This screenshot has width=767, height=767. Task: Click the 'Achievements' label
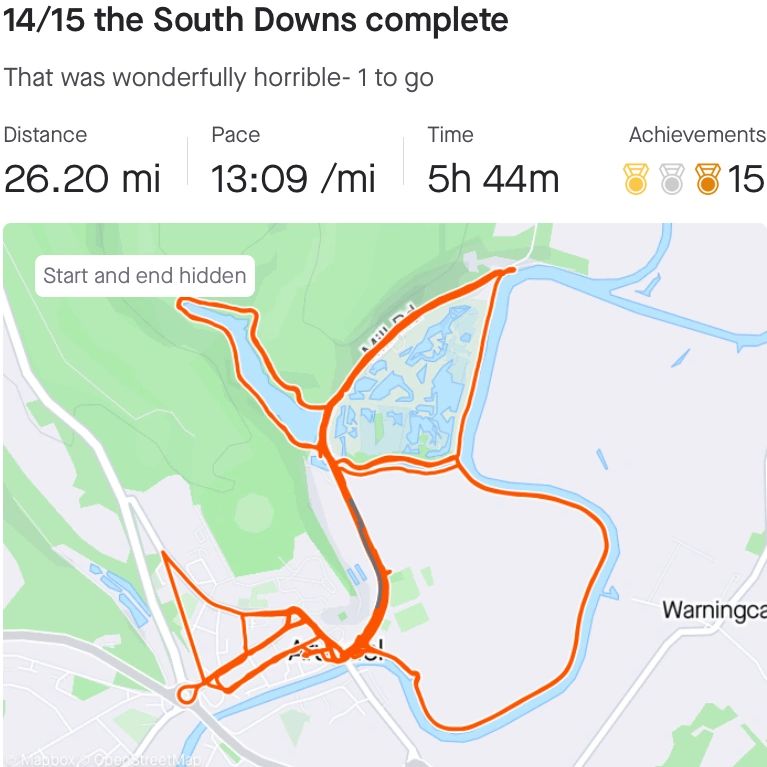696,135
